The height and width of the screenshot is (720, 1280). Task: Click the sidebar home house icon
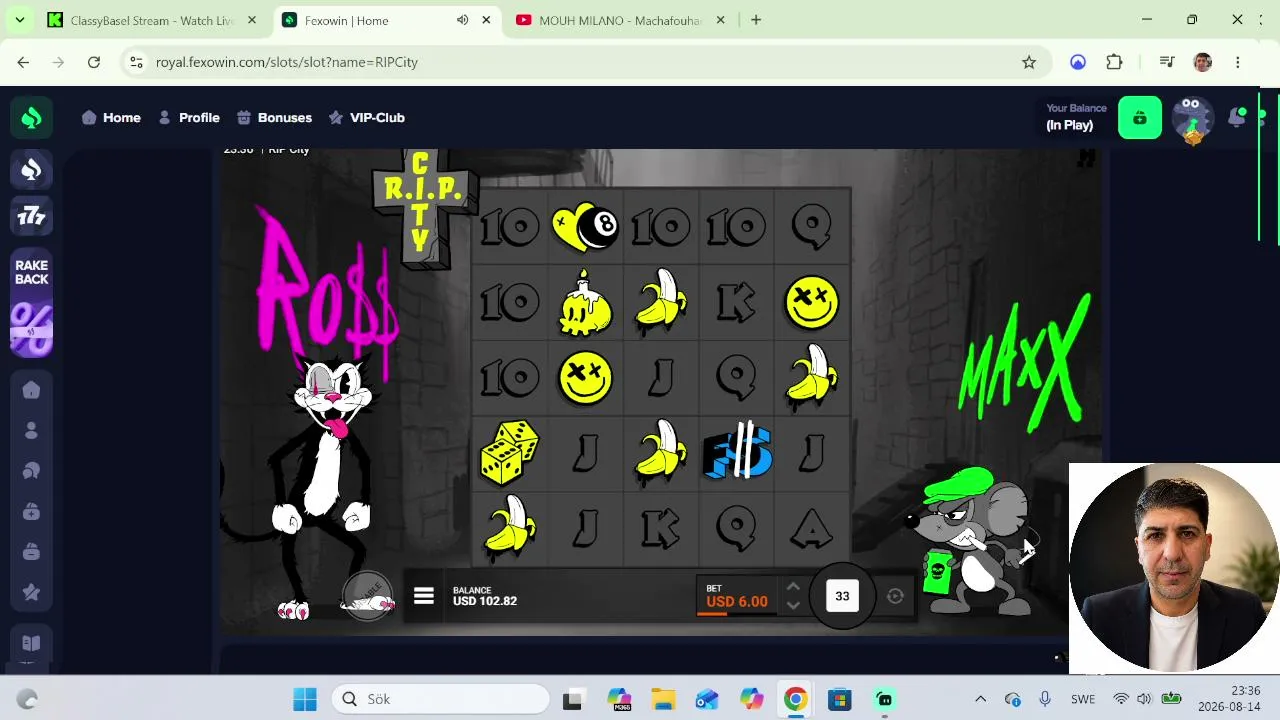point(31,390)
